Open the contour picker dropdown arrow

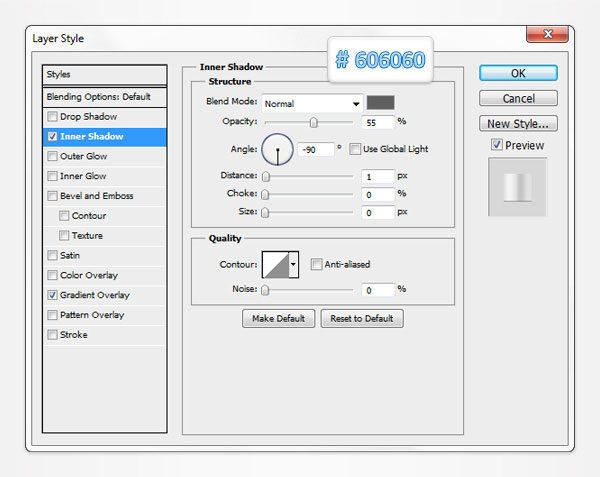(x=293, y=264)
